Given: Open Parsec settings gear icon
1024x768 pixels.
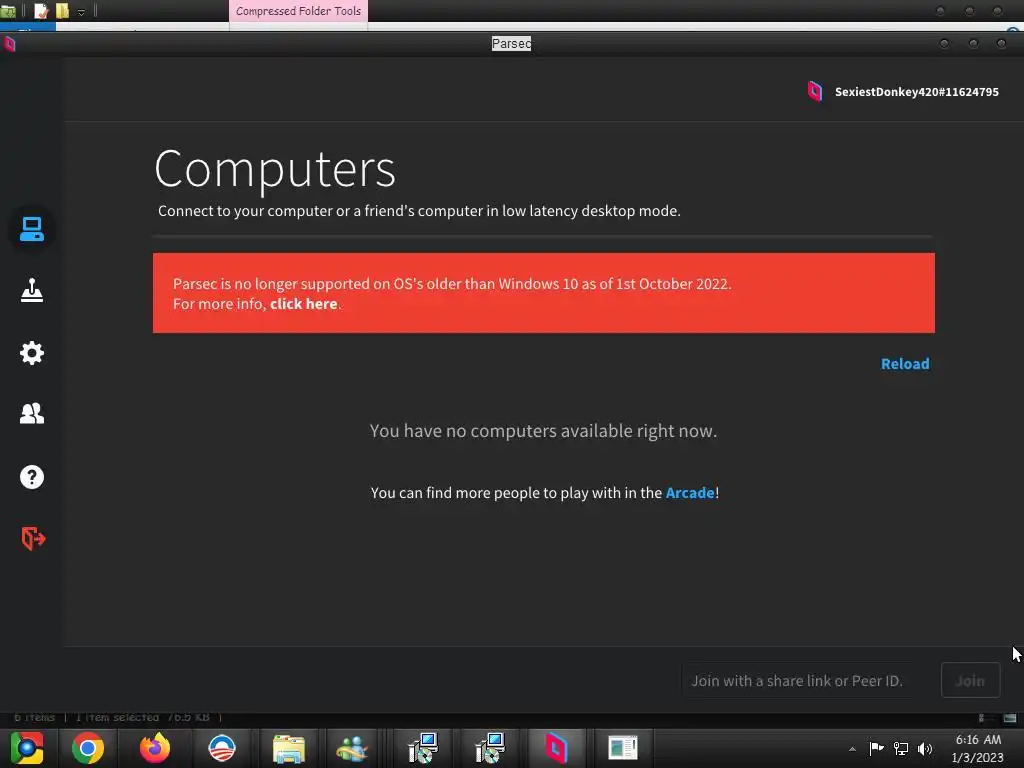Looking at the screenshot, I should tap(31, 353).
